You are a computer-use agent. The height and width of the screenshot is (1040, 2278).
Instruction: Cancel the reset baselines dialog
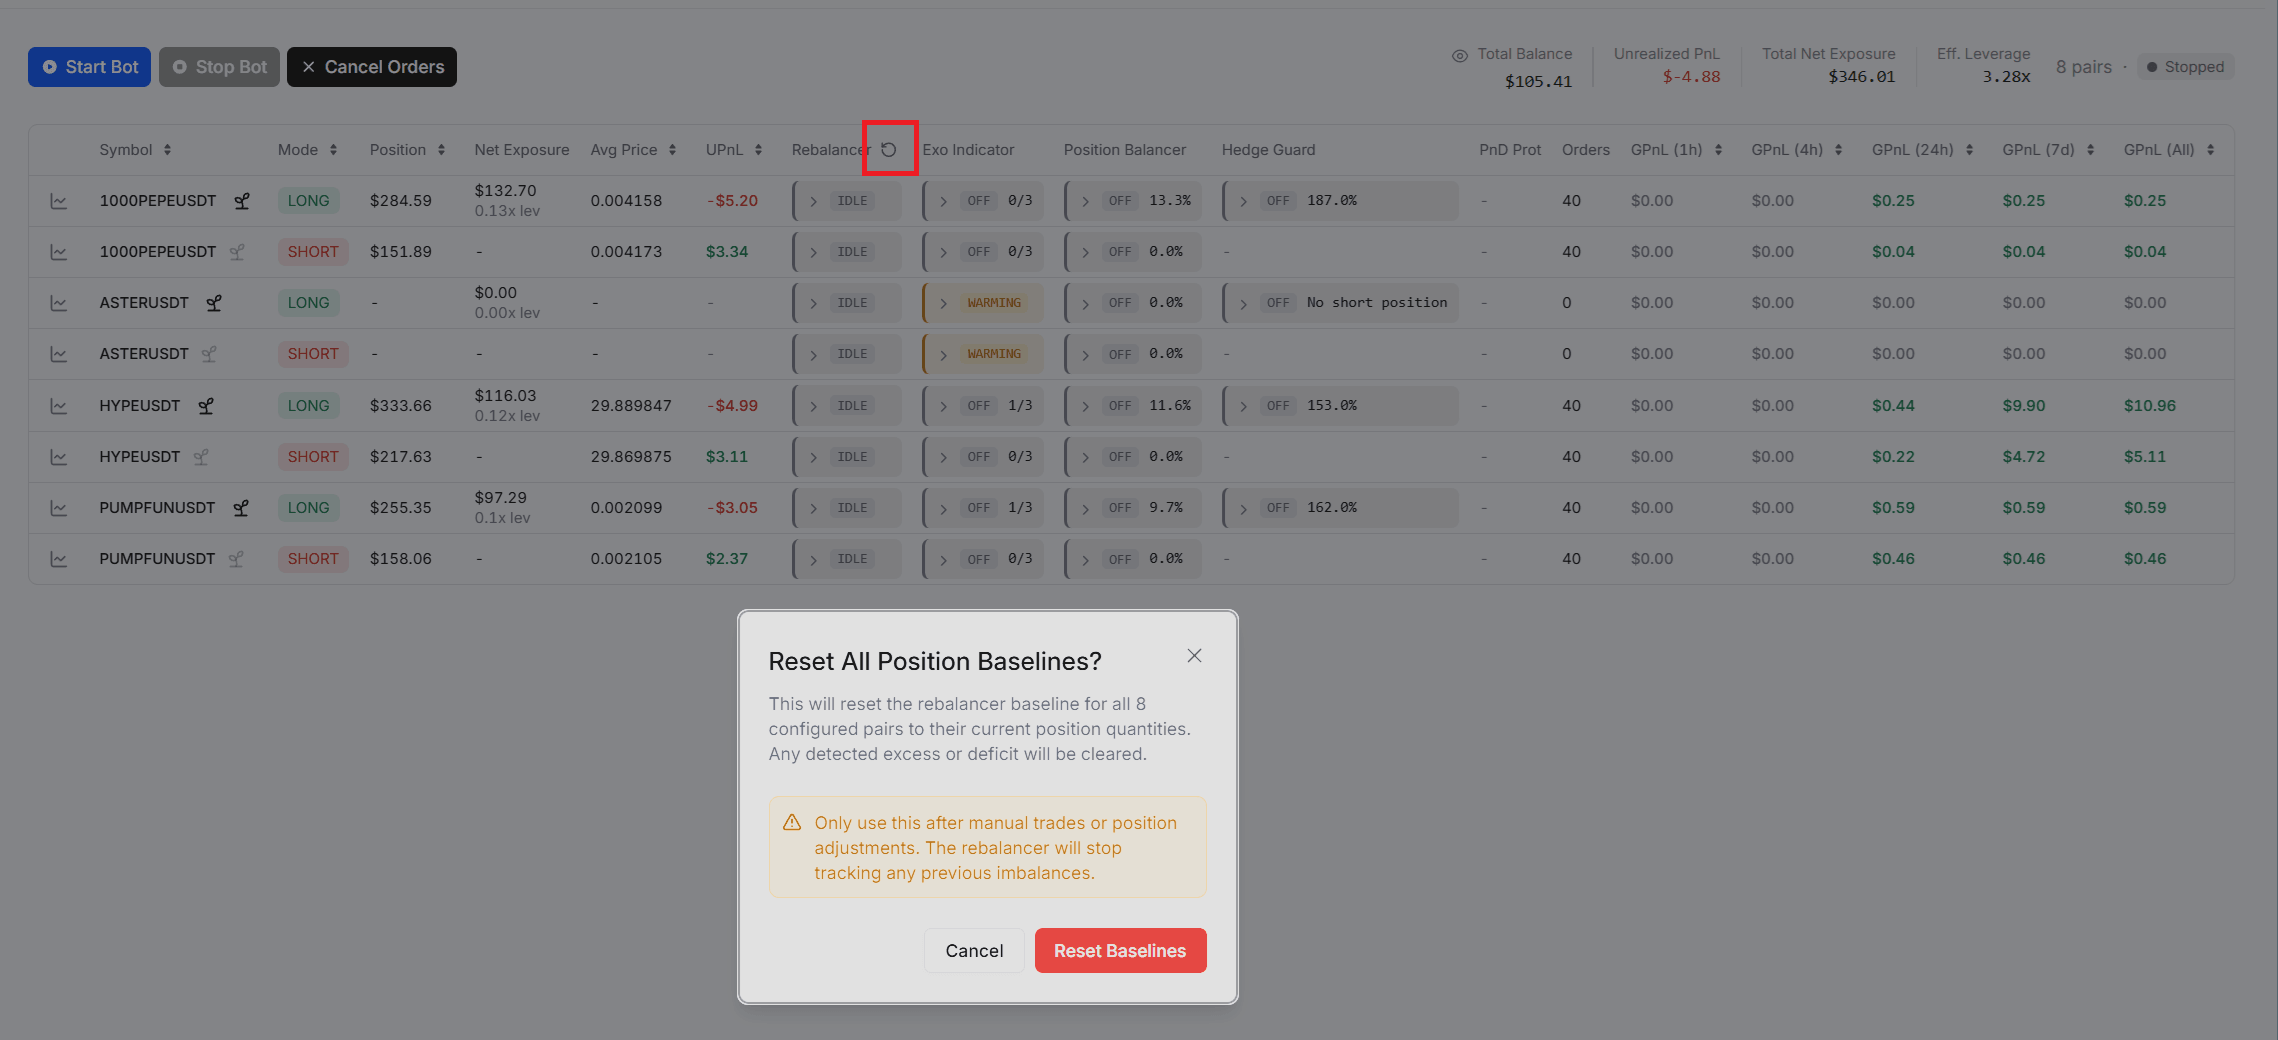(x=974, y=950)
